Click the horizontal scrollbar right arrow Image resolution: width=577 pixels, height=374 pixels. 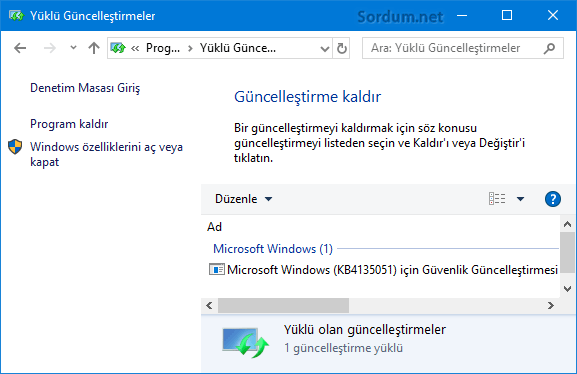point(551,306)
